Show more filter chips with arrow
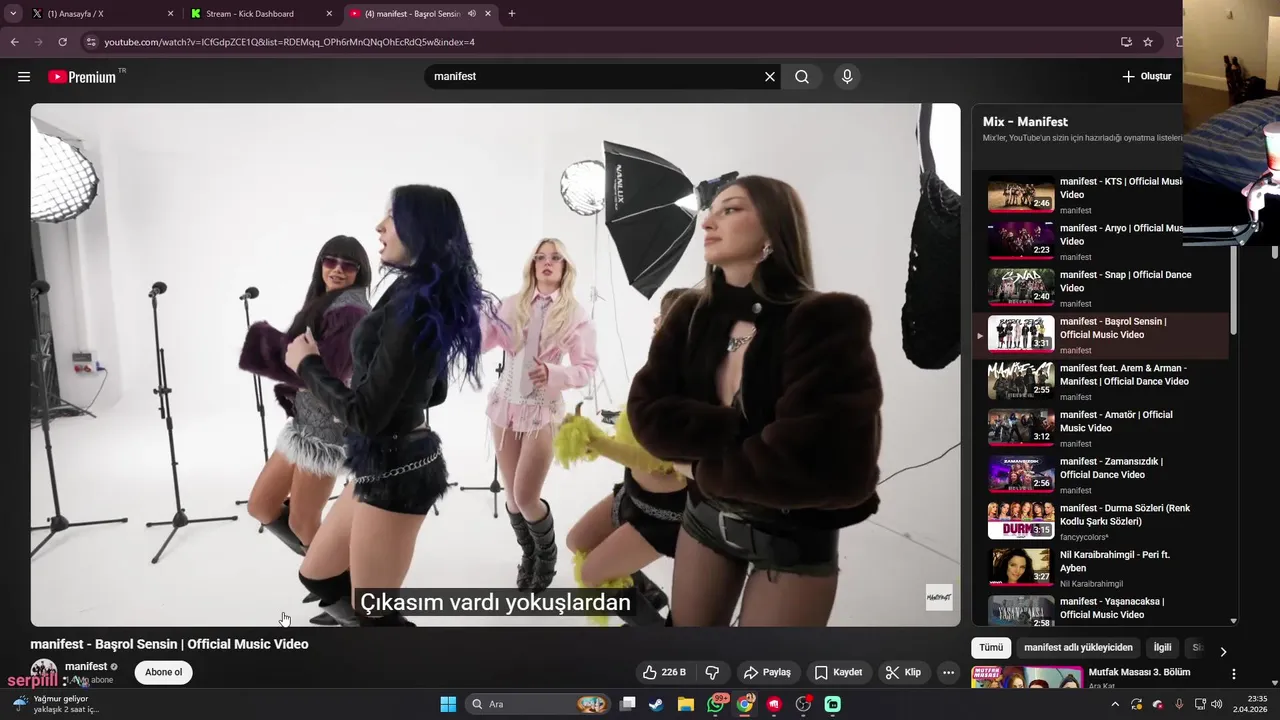The image size is (1280, 720). pos(1222,651)
